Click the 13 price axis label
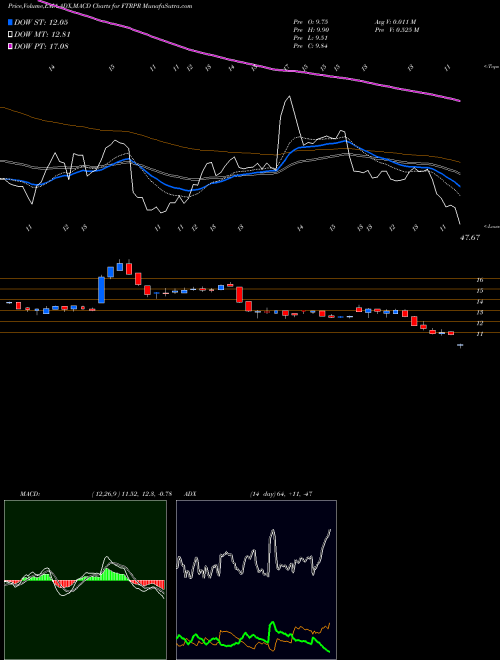The image size is (500, 660). tap(479, 312)
